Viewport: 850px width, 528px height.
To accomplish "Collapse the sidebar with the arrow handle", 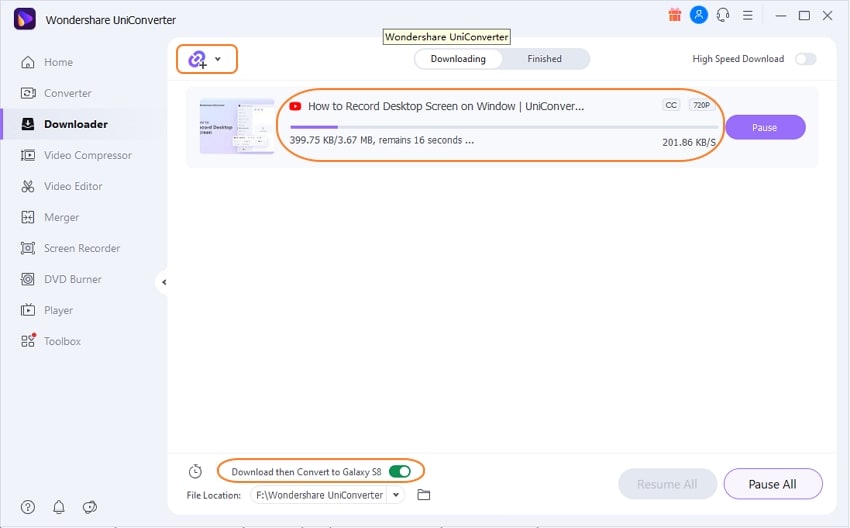I will click(x=163, y=282).
